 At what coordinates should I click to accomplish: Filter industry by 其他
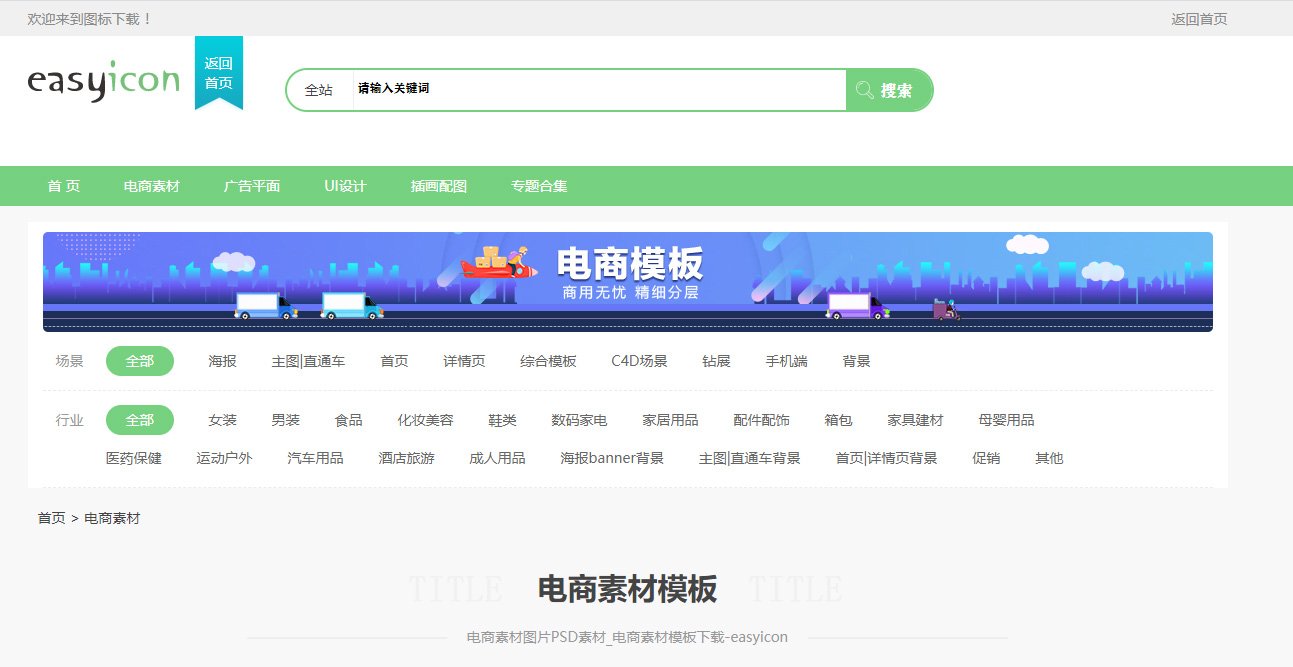click(1049, 458)
